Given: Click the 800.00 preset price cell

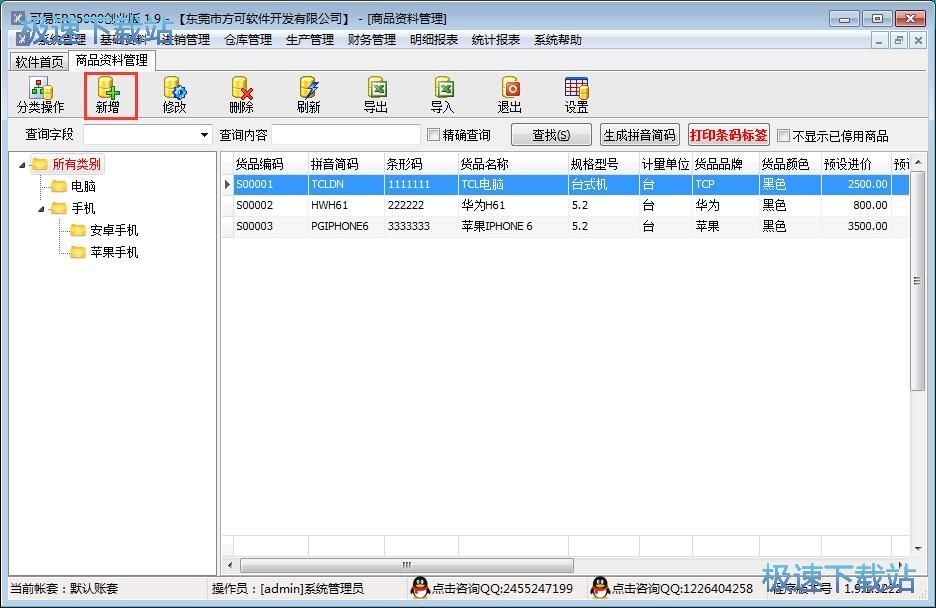Looking at the screenshot, I should coord(856,205).
